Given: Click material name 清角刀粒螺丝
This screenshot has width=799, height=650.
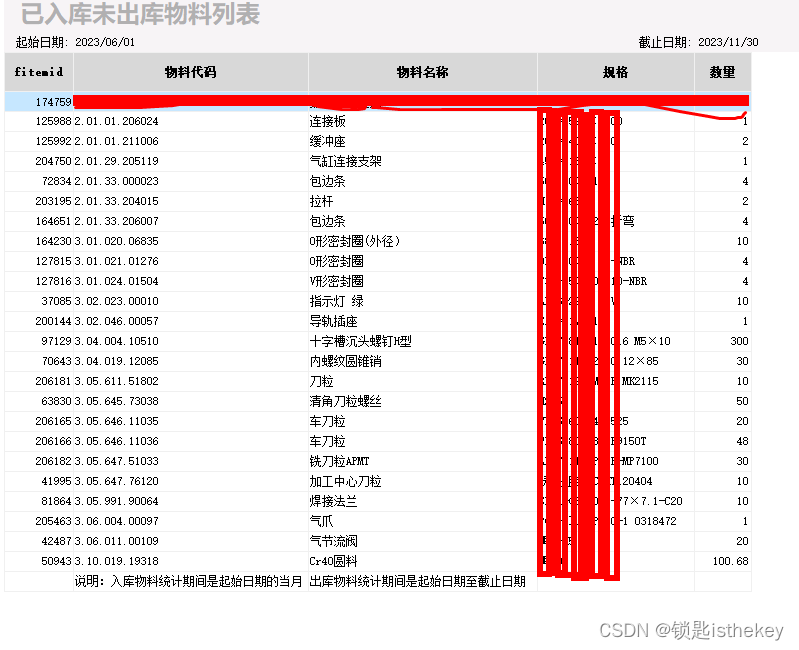Looking at the screenshot, I should [345, 401].
